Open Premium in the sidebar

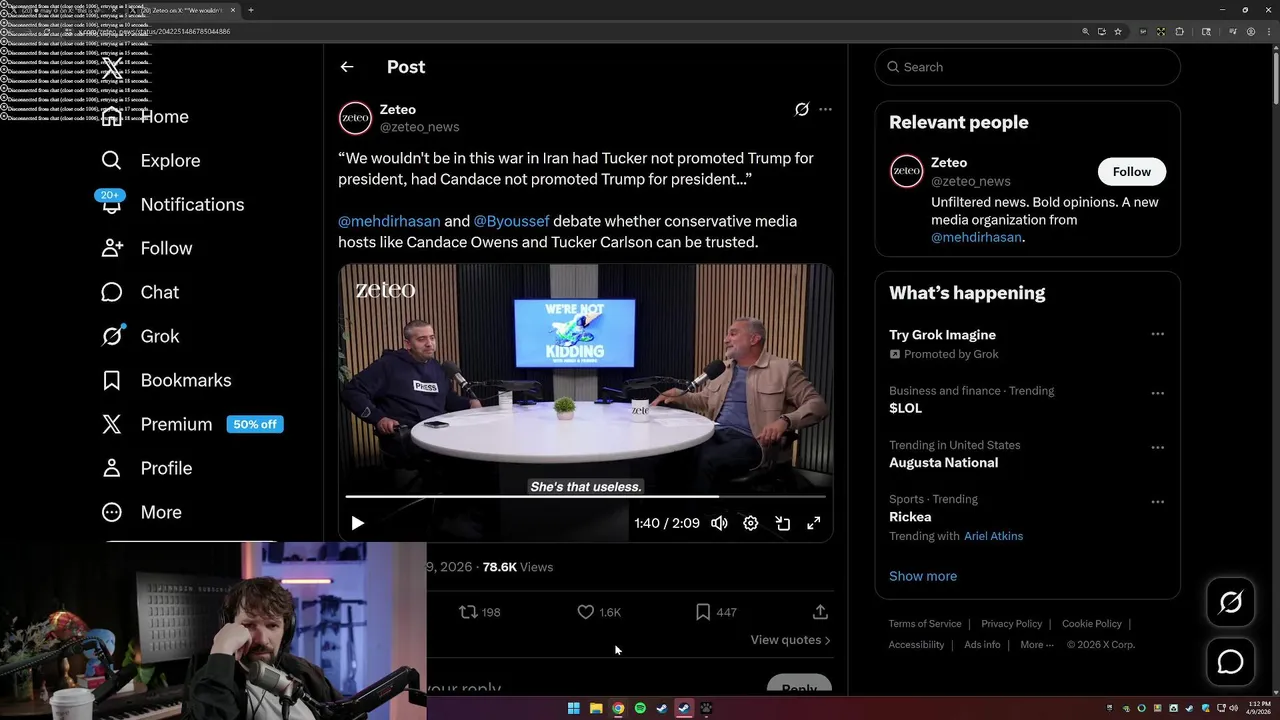[157, 425]
